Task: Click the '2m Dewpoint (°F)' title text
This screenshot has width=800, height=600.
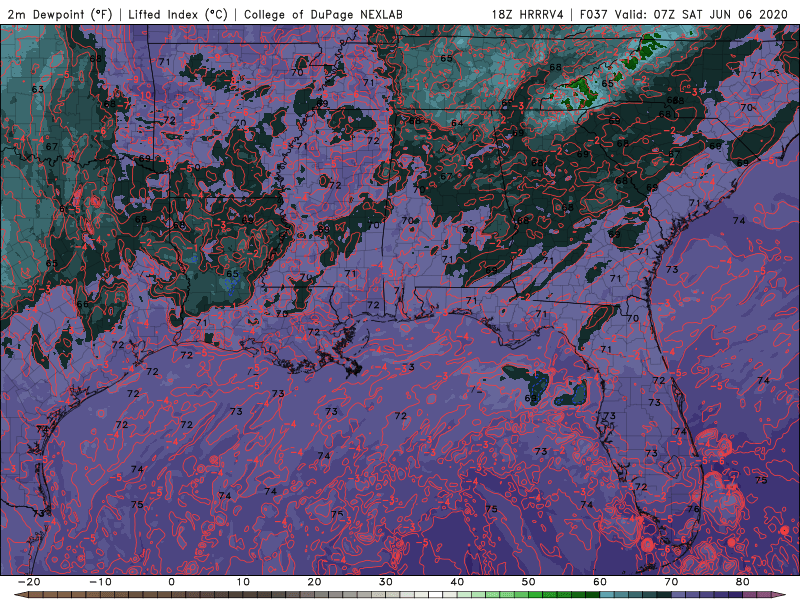Action: pyautogui.click(x=60, y=14)
